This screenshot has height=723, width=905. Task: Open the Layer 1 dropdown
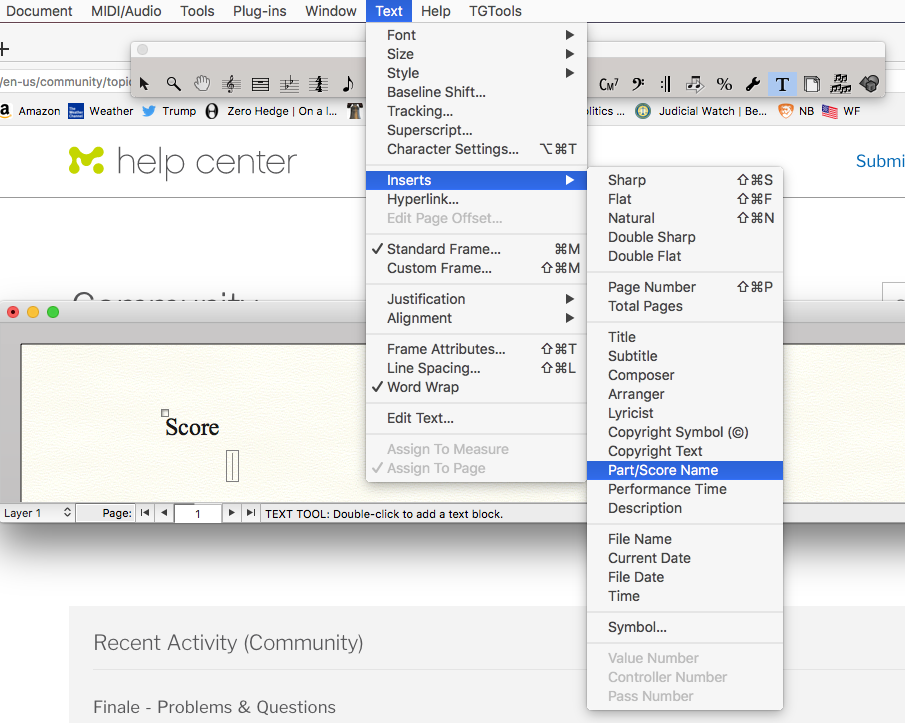(x=38, y=513)
